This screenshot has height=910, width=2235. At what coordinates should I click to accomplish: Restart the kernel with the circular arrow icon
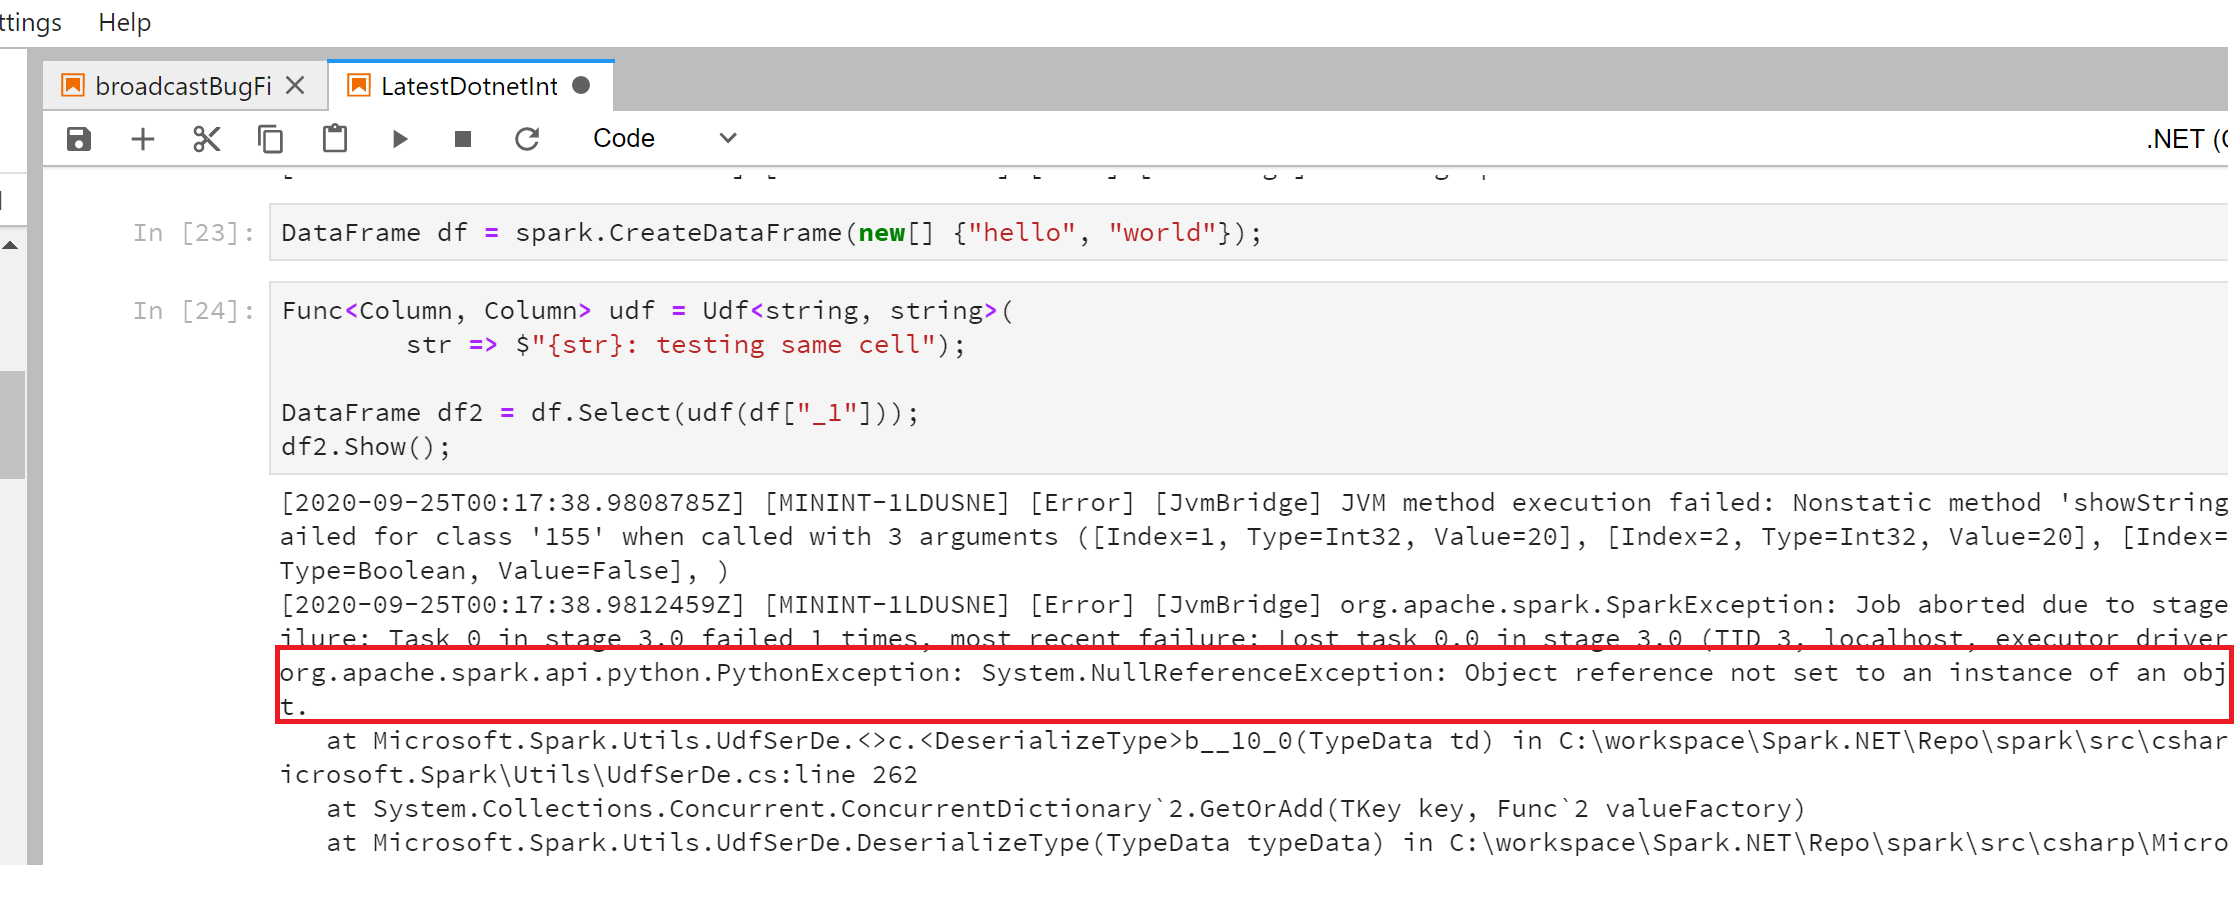[x=527, y=139]
